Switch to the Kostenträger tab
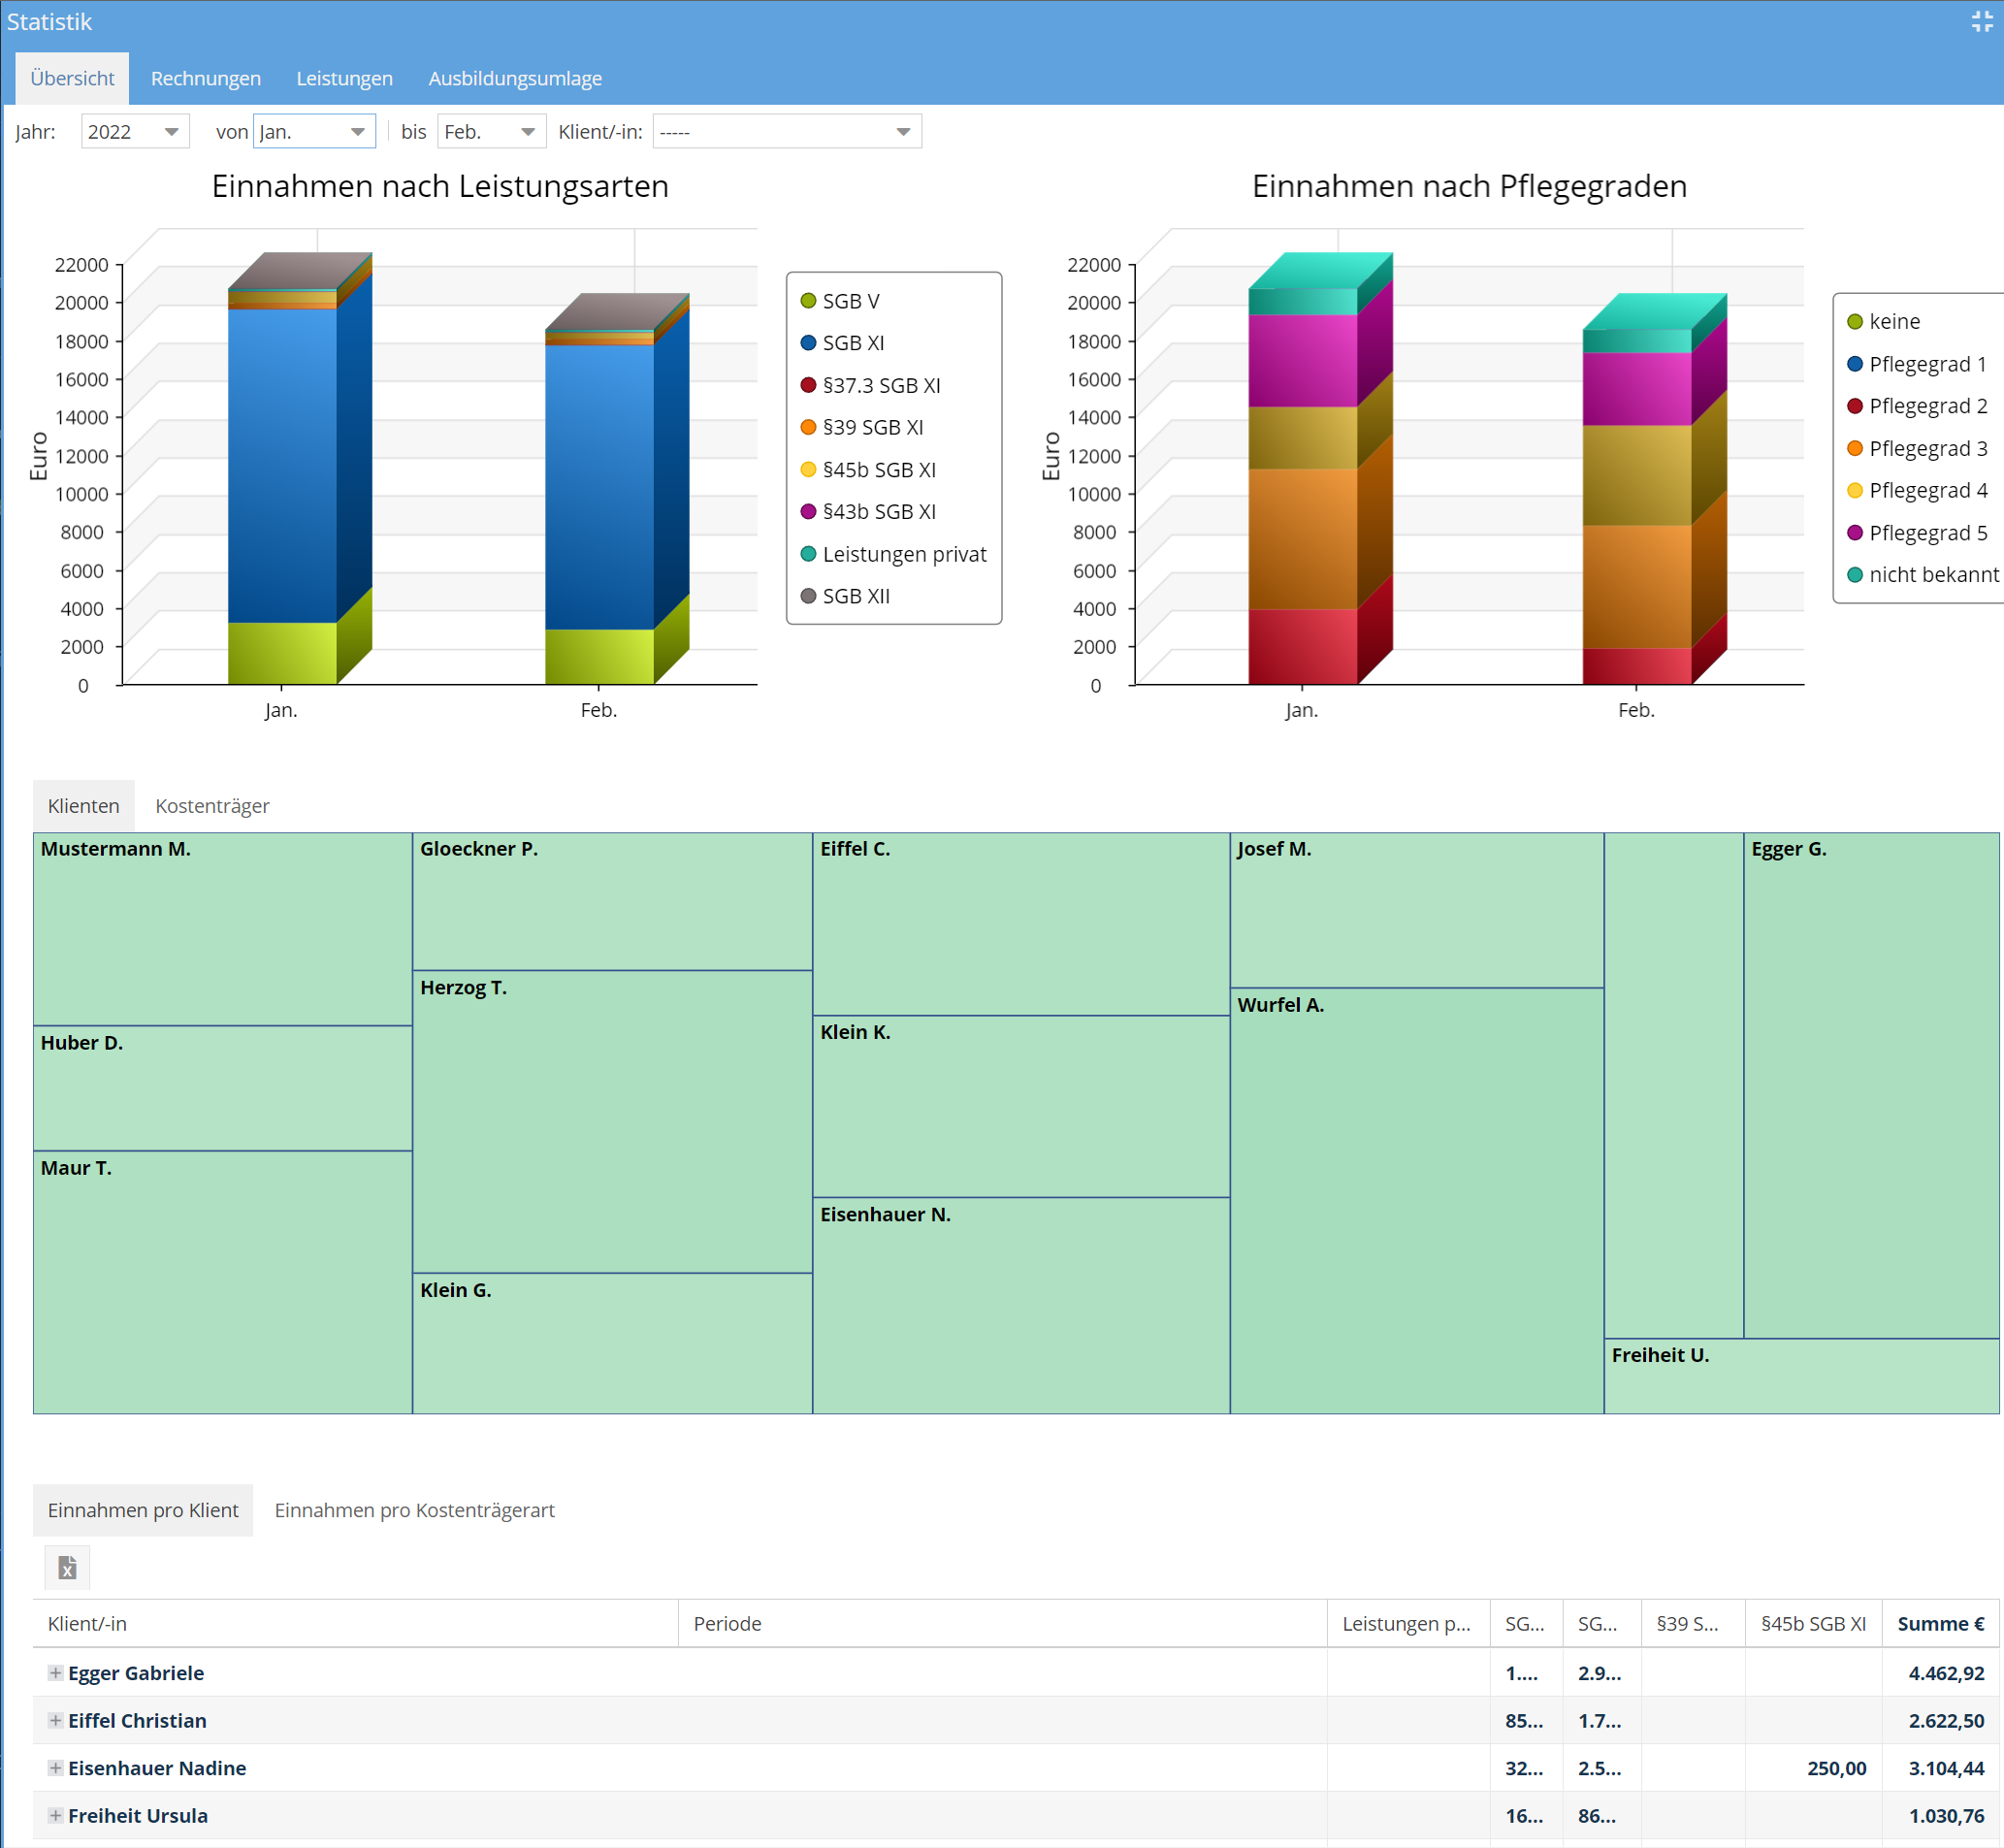This screenshot has height=1848, width=2004. [x=212, y=806]
